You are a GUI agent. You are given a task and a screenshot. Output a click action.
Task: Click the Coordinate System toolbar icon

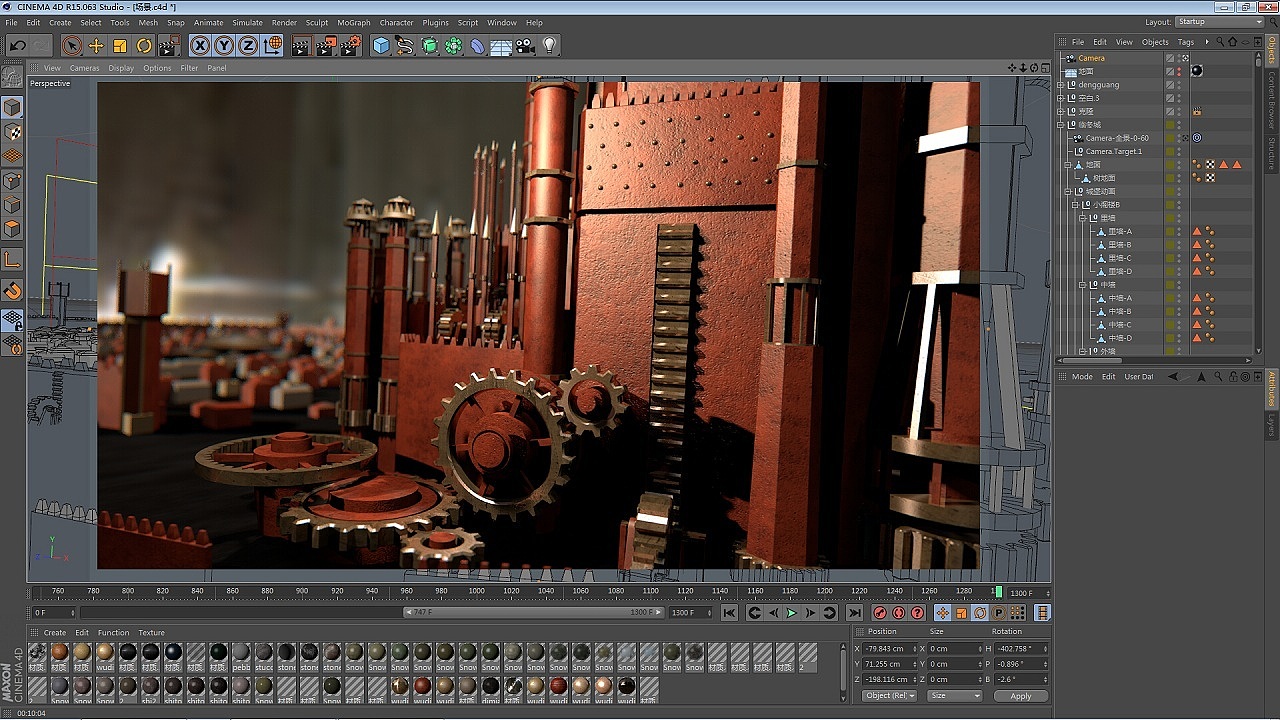click(273, 45)
